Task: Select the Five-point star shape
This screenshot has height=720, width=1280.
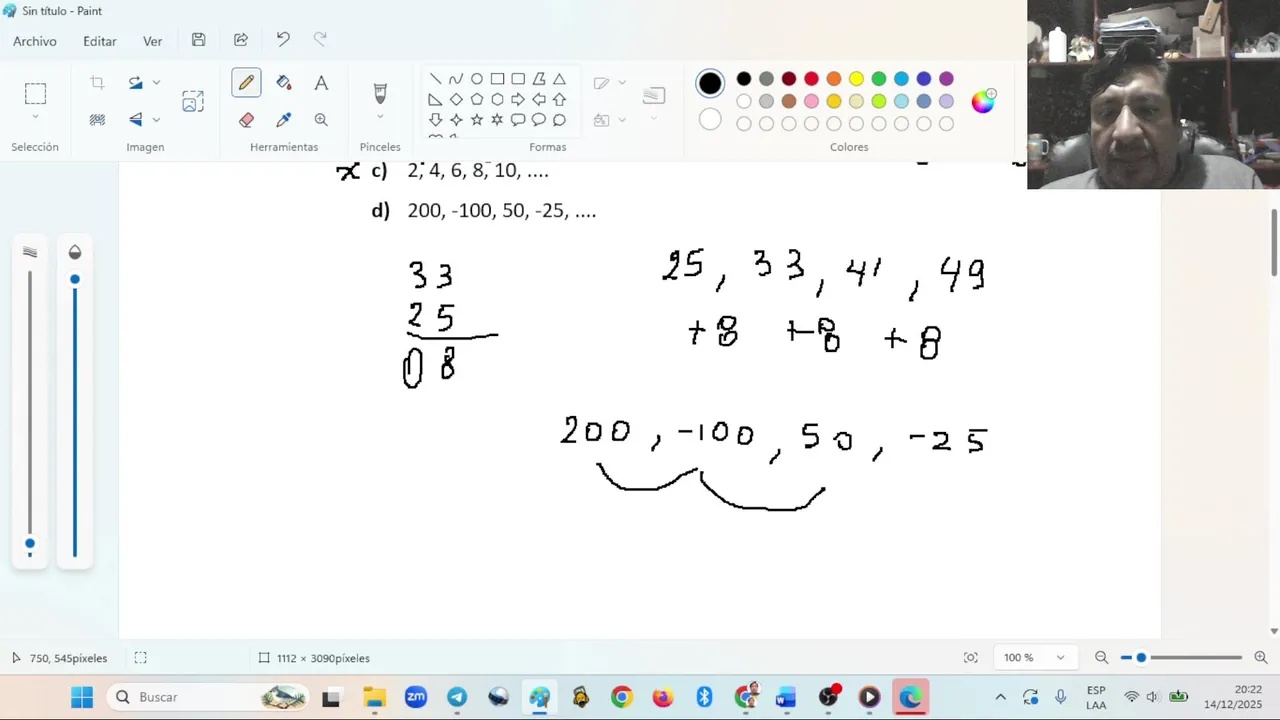Action: click(x=477, y=120)
